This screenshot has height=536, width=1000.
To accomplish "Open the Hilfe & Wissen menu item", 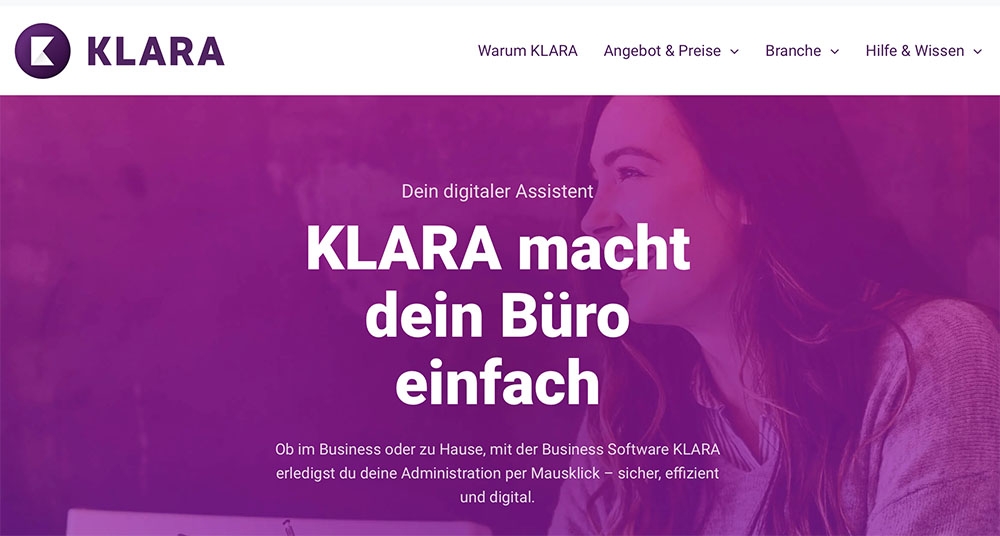I will (x=915, y=51).
